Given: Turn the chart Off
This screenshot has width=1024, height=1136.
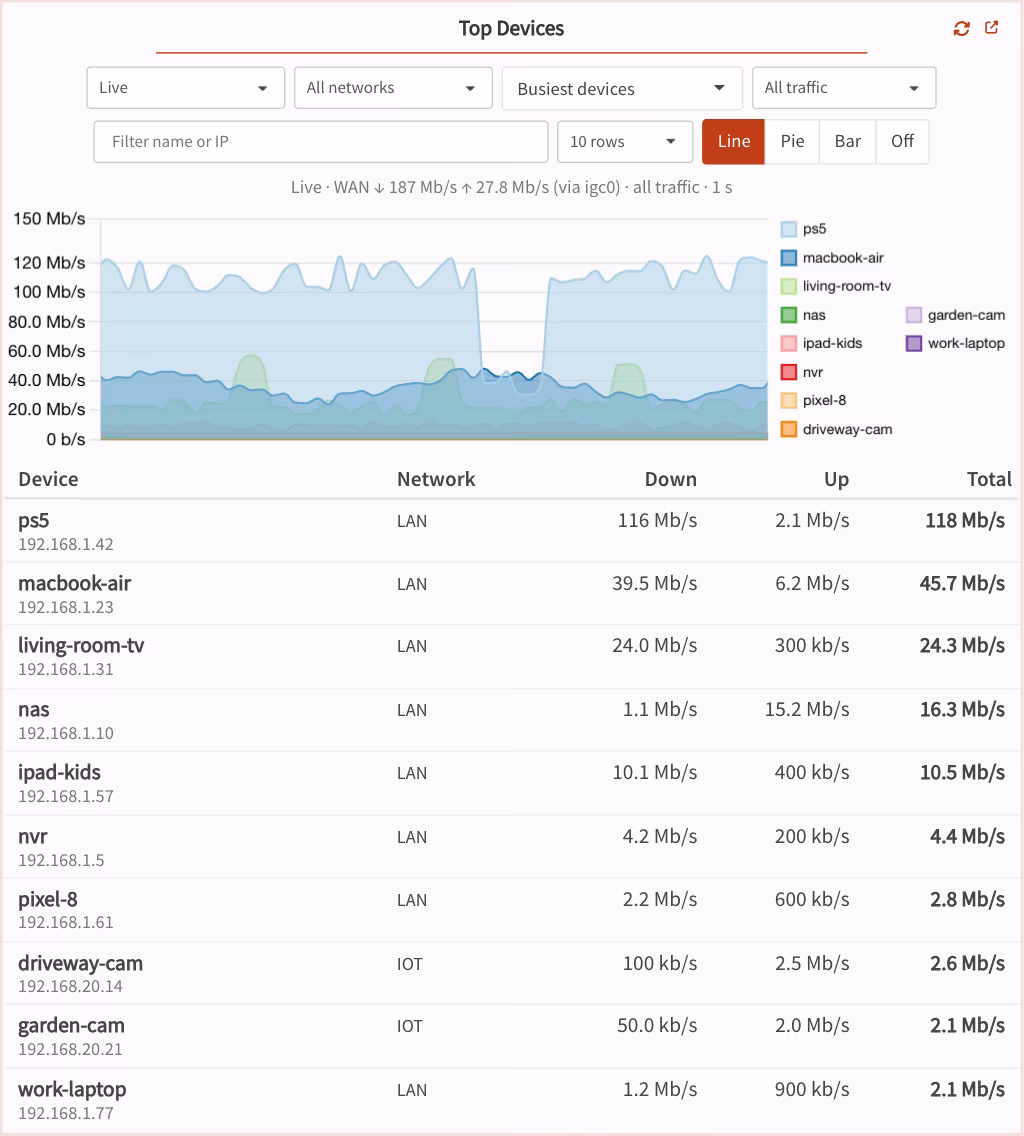Looking at the screenshot, I should click(902, 141).
